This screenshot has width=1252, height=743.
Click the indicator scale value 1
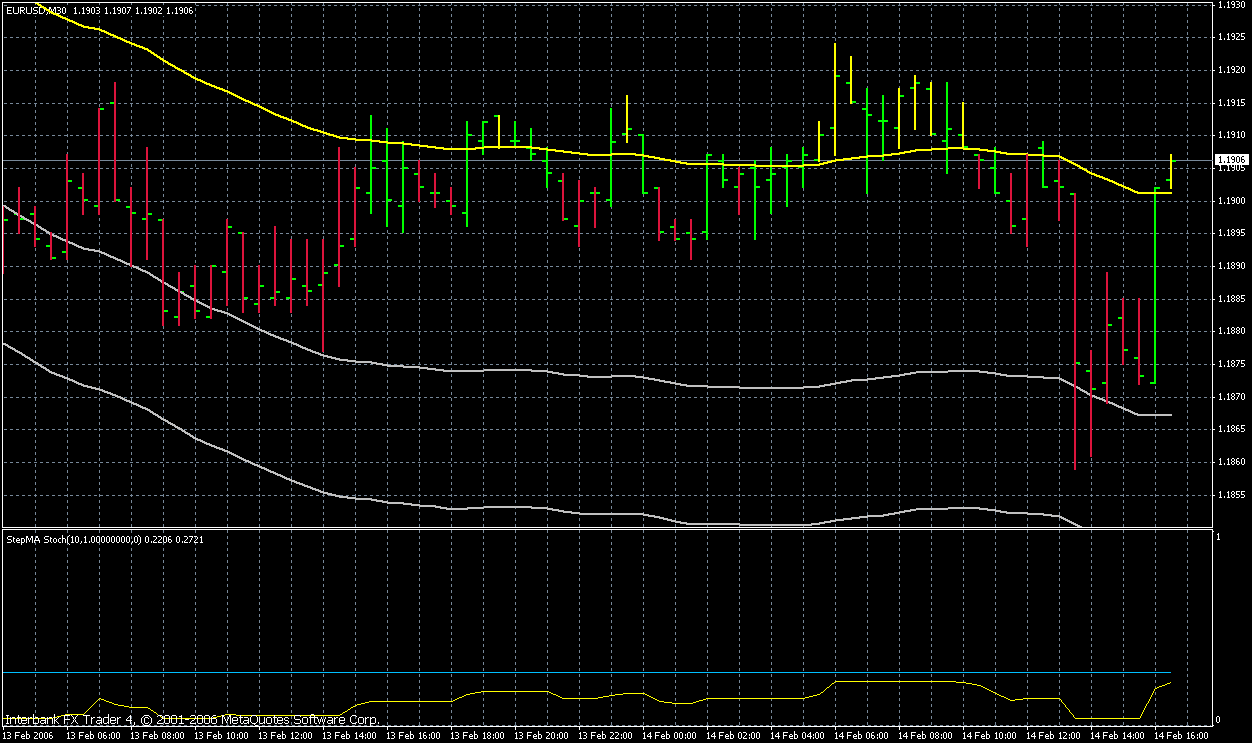pyautogui.click(x=1217, y=537)
